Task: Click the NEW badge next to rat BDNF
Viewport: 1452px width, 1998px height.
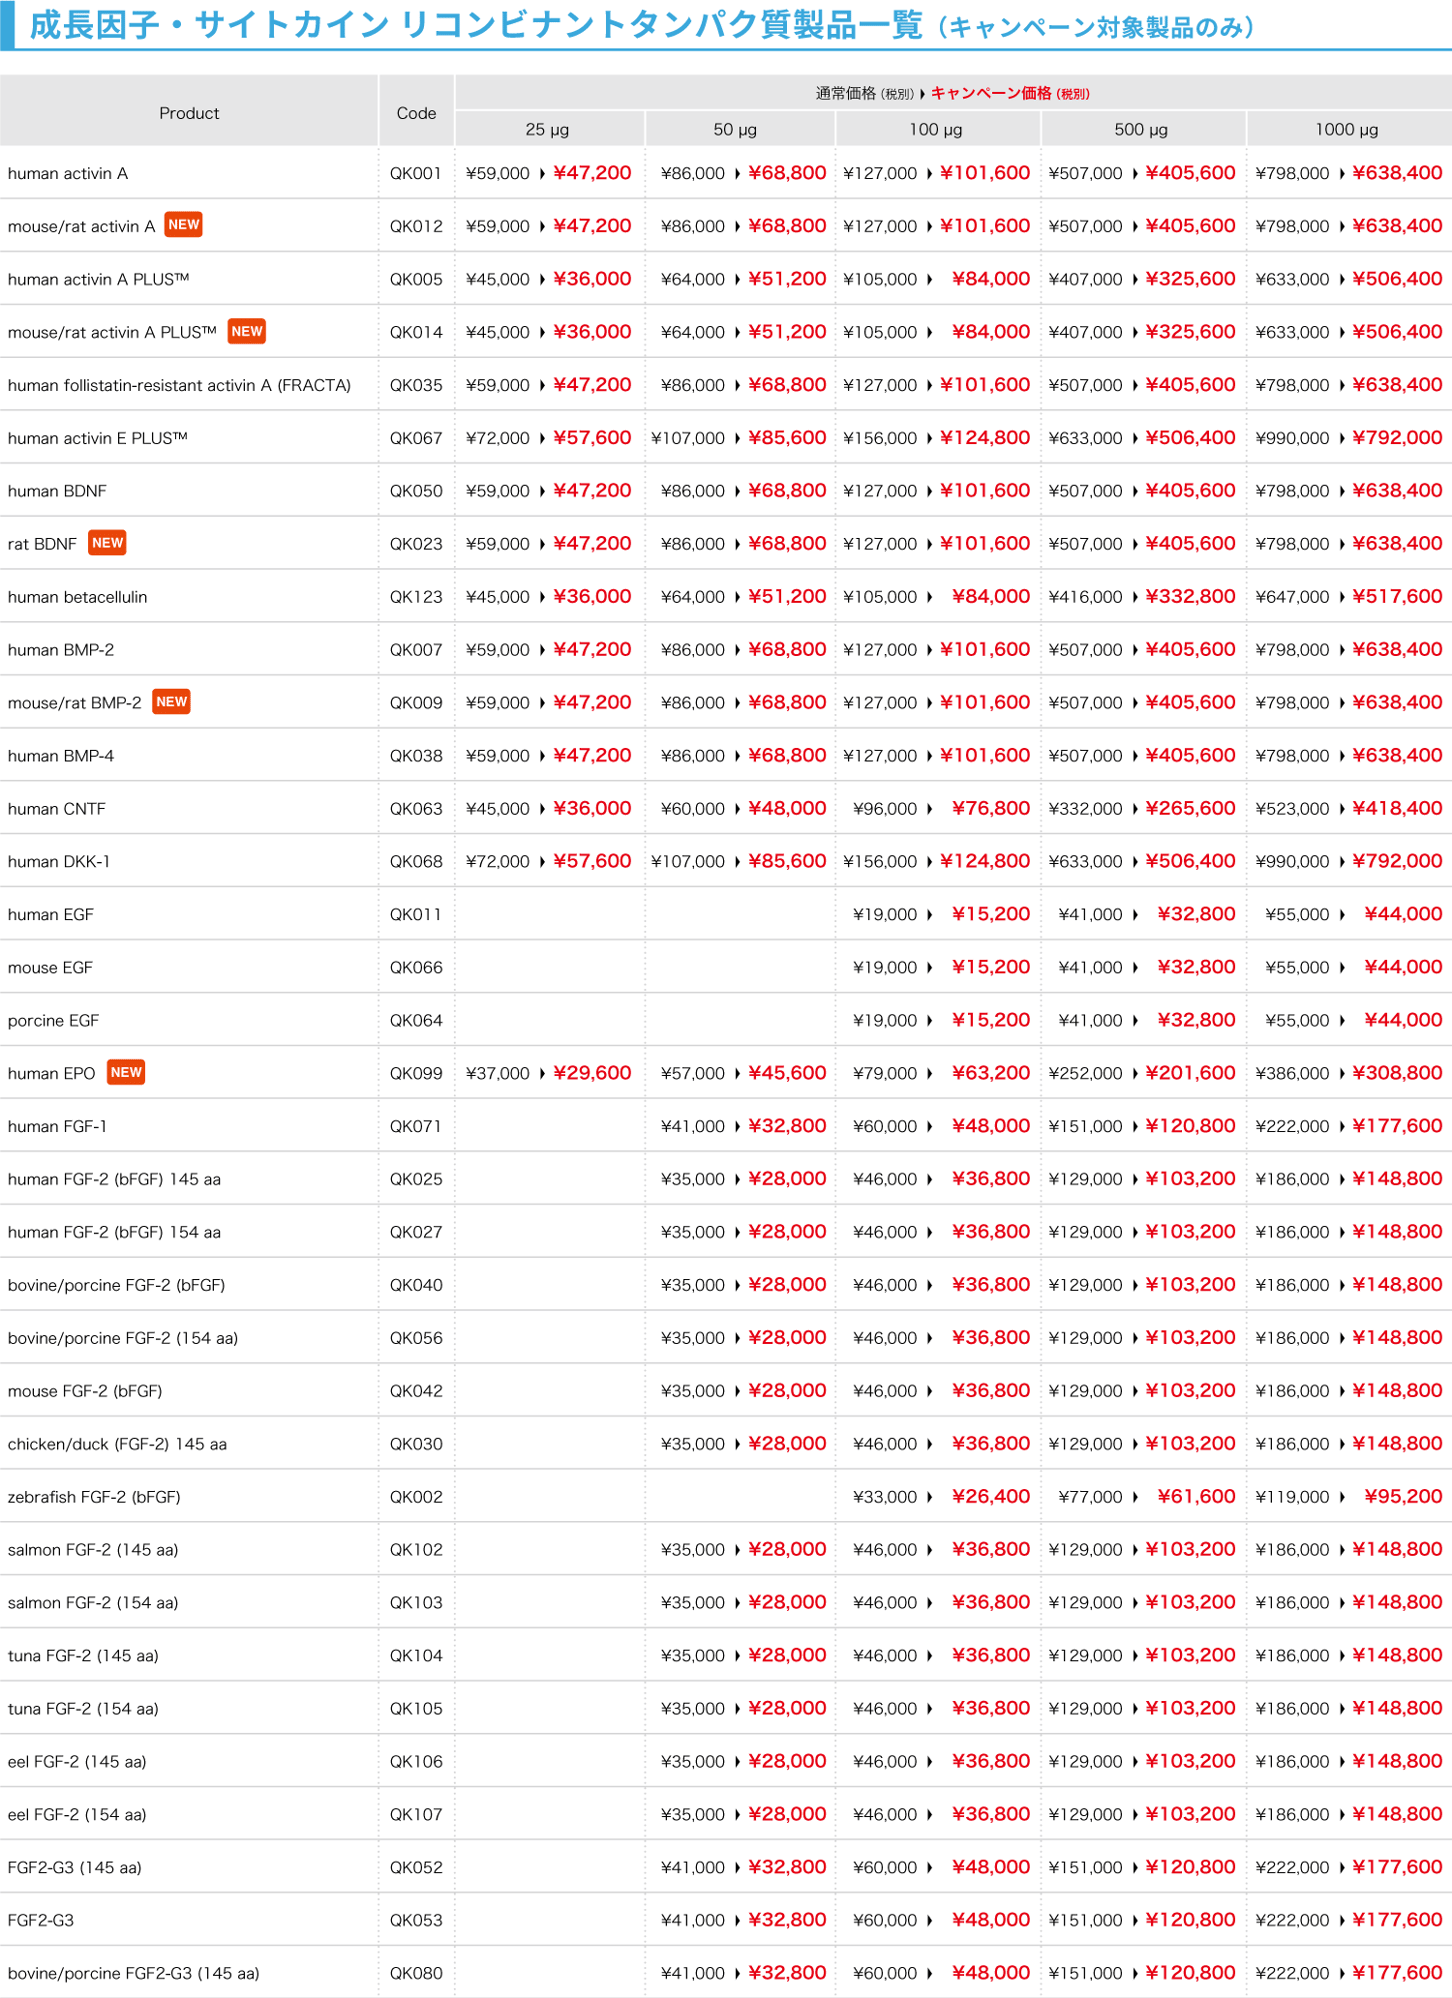Action: click(x=107, y=543)
